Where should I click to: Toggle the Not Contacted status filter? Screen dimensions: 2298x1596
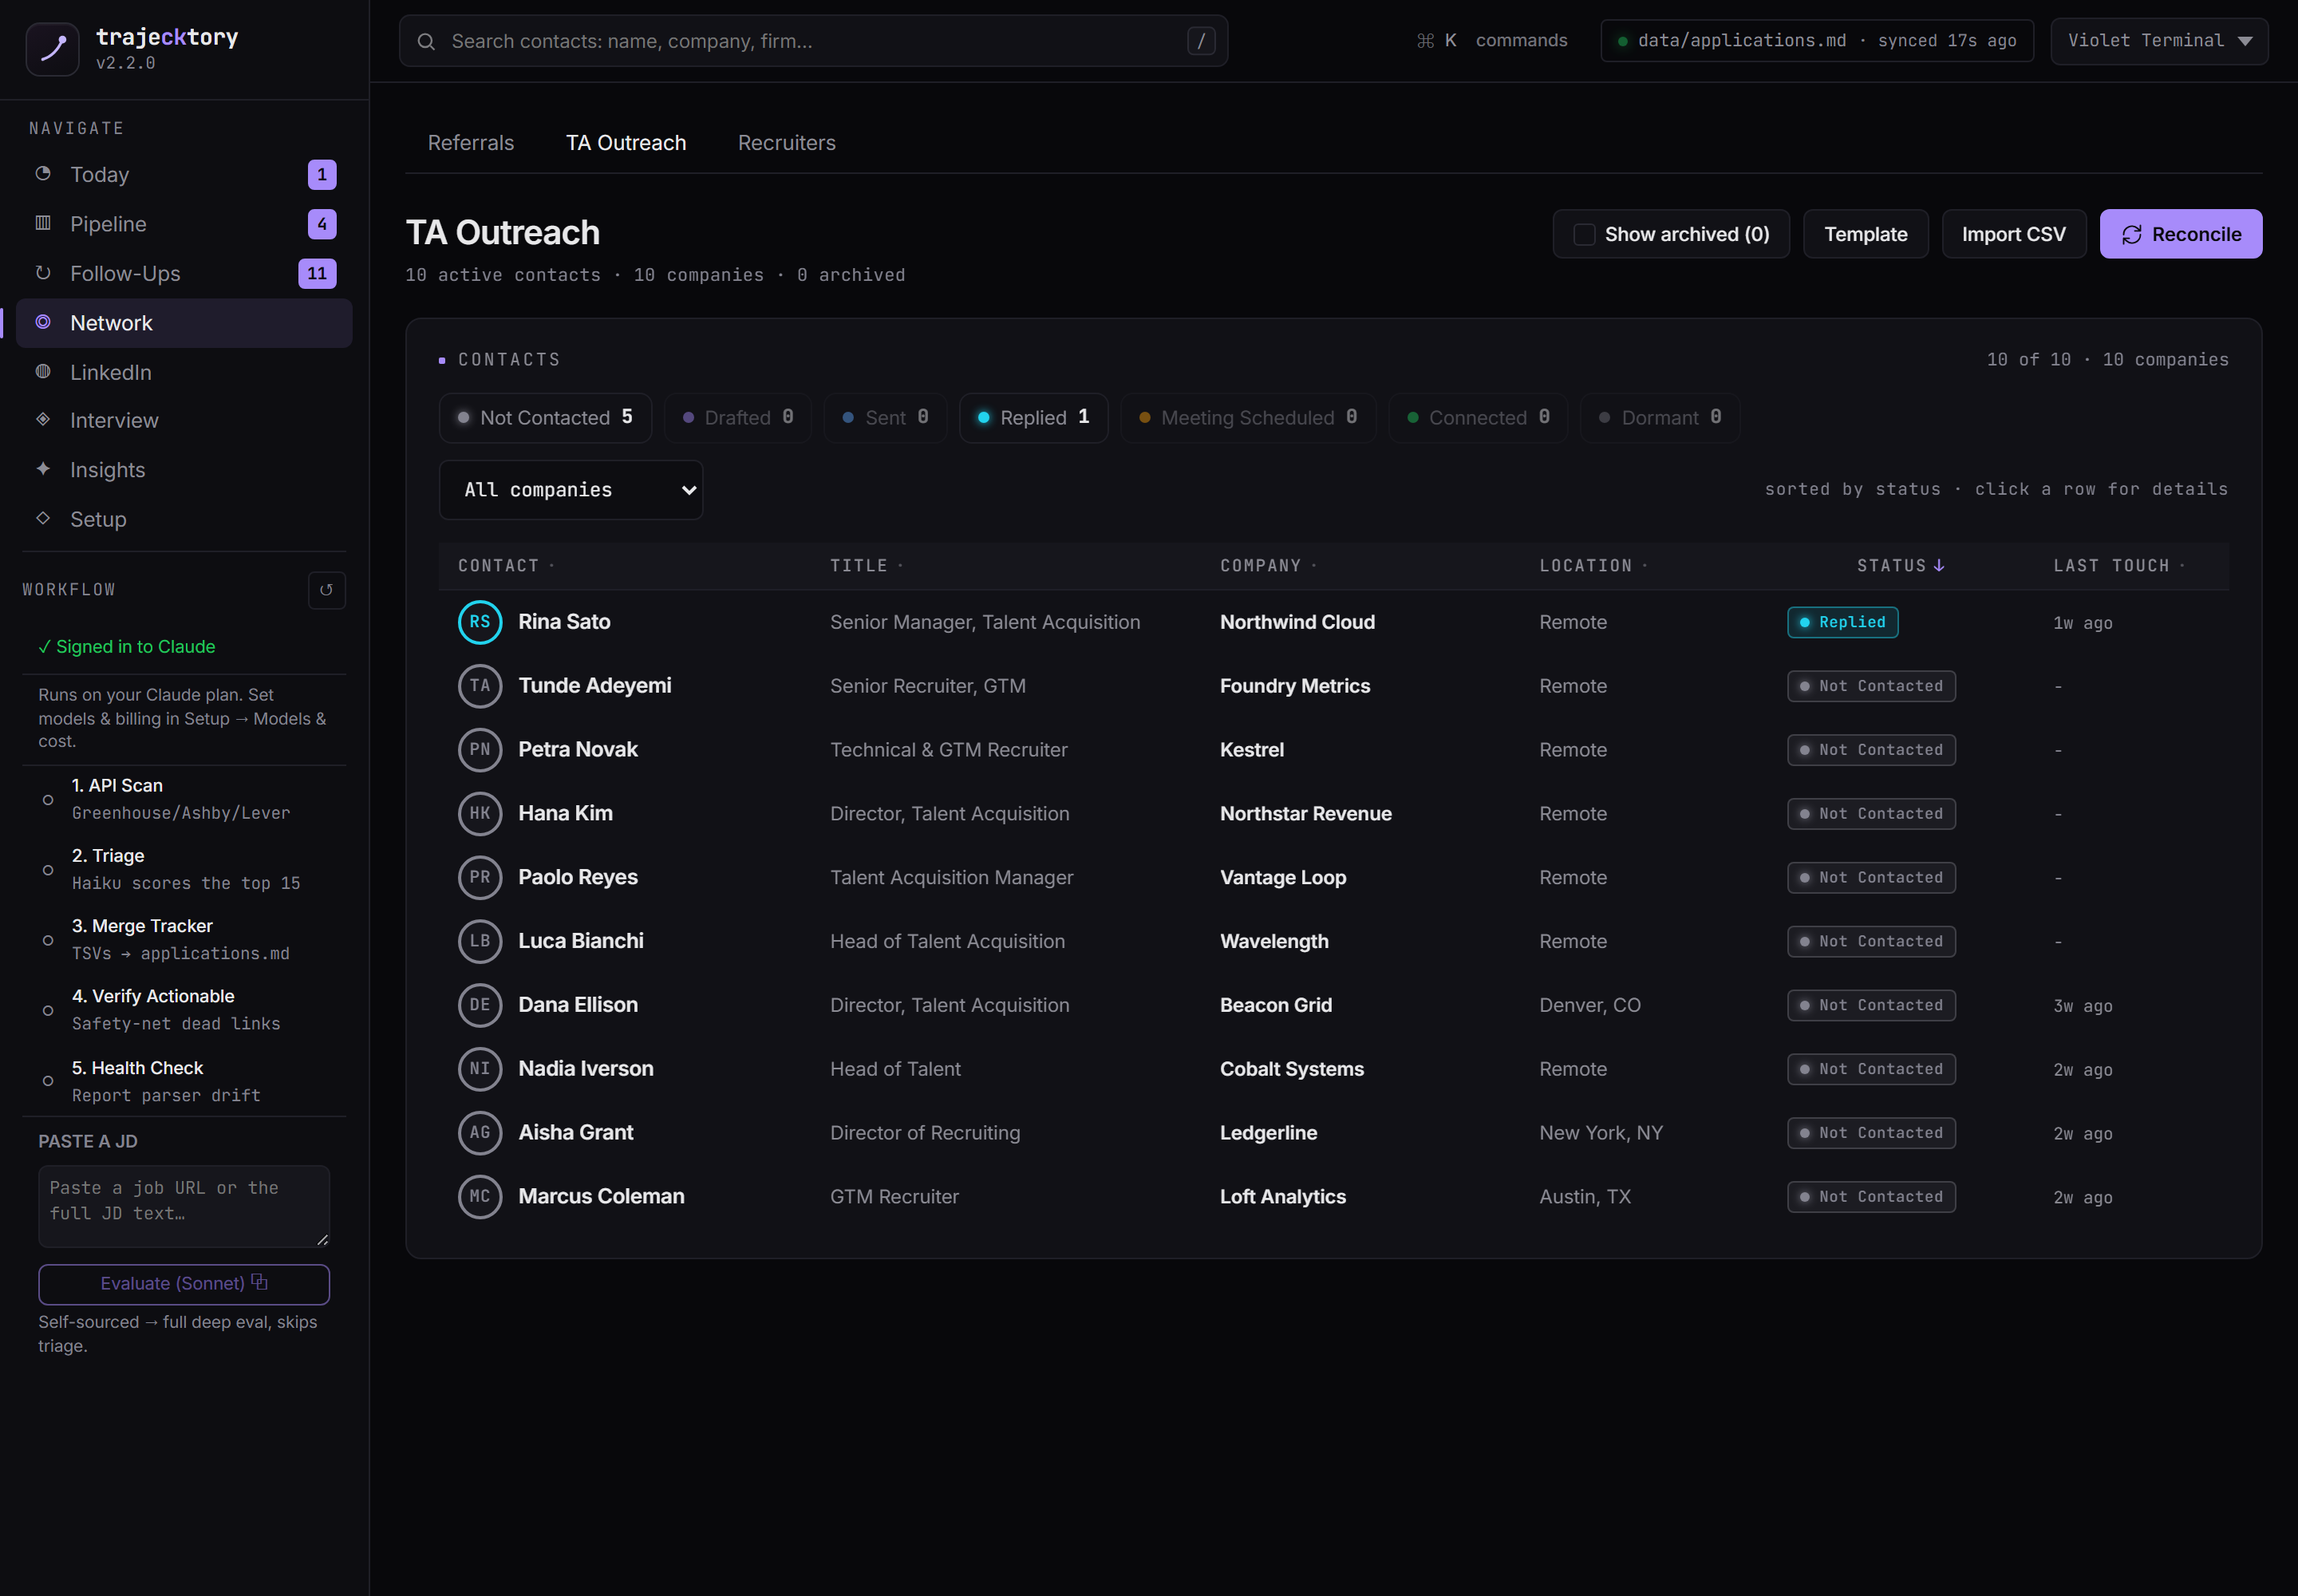pyautogui.click(x=545, y=418)
